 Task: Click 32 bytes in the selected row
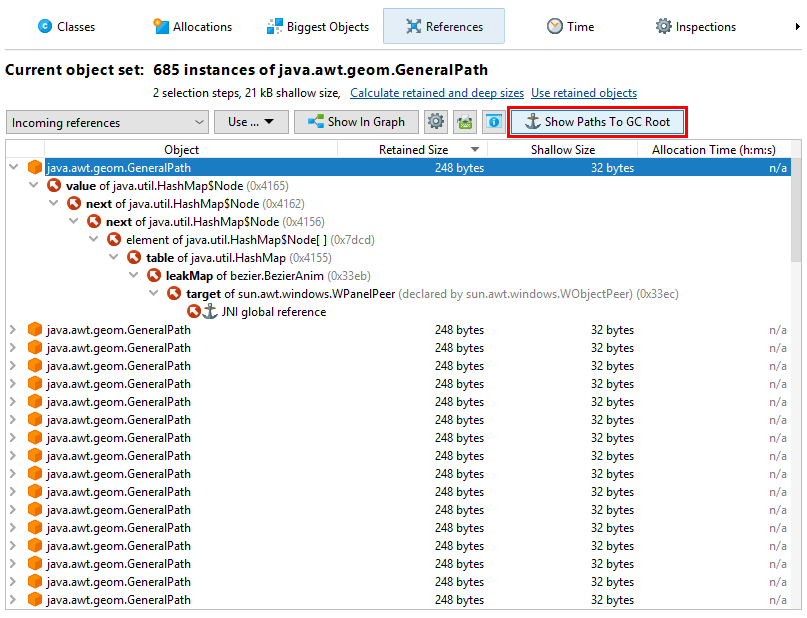[x=612, y=168]
